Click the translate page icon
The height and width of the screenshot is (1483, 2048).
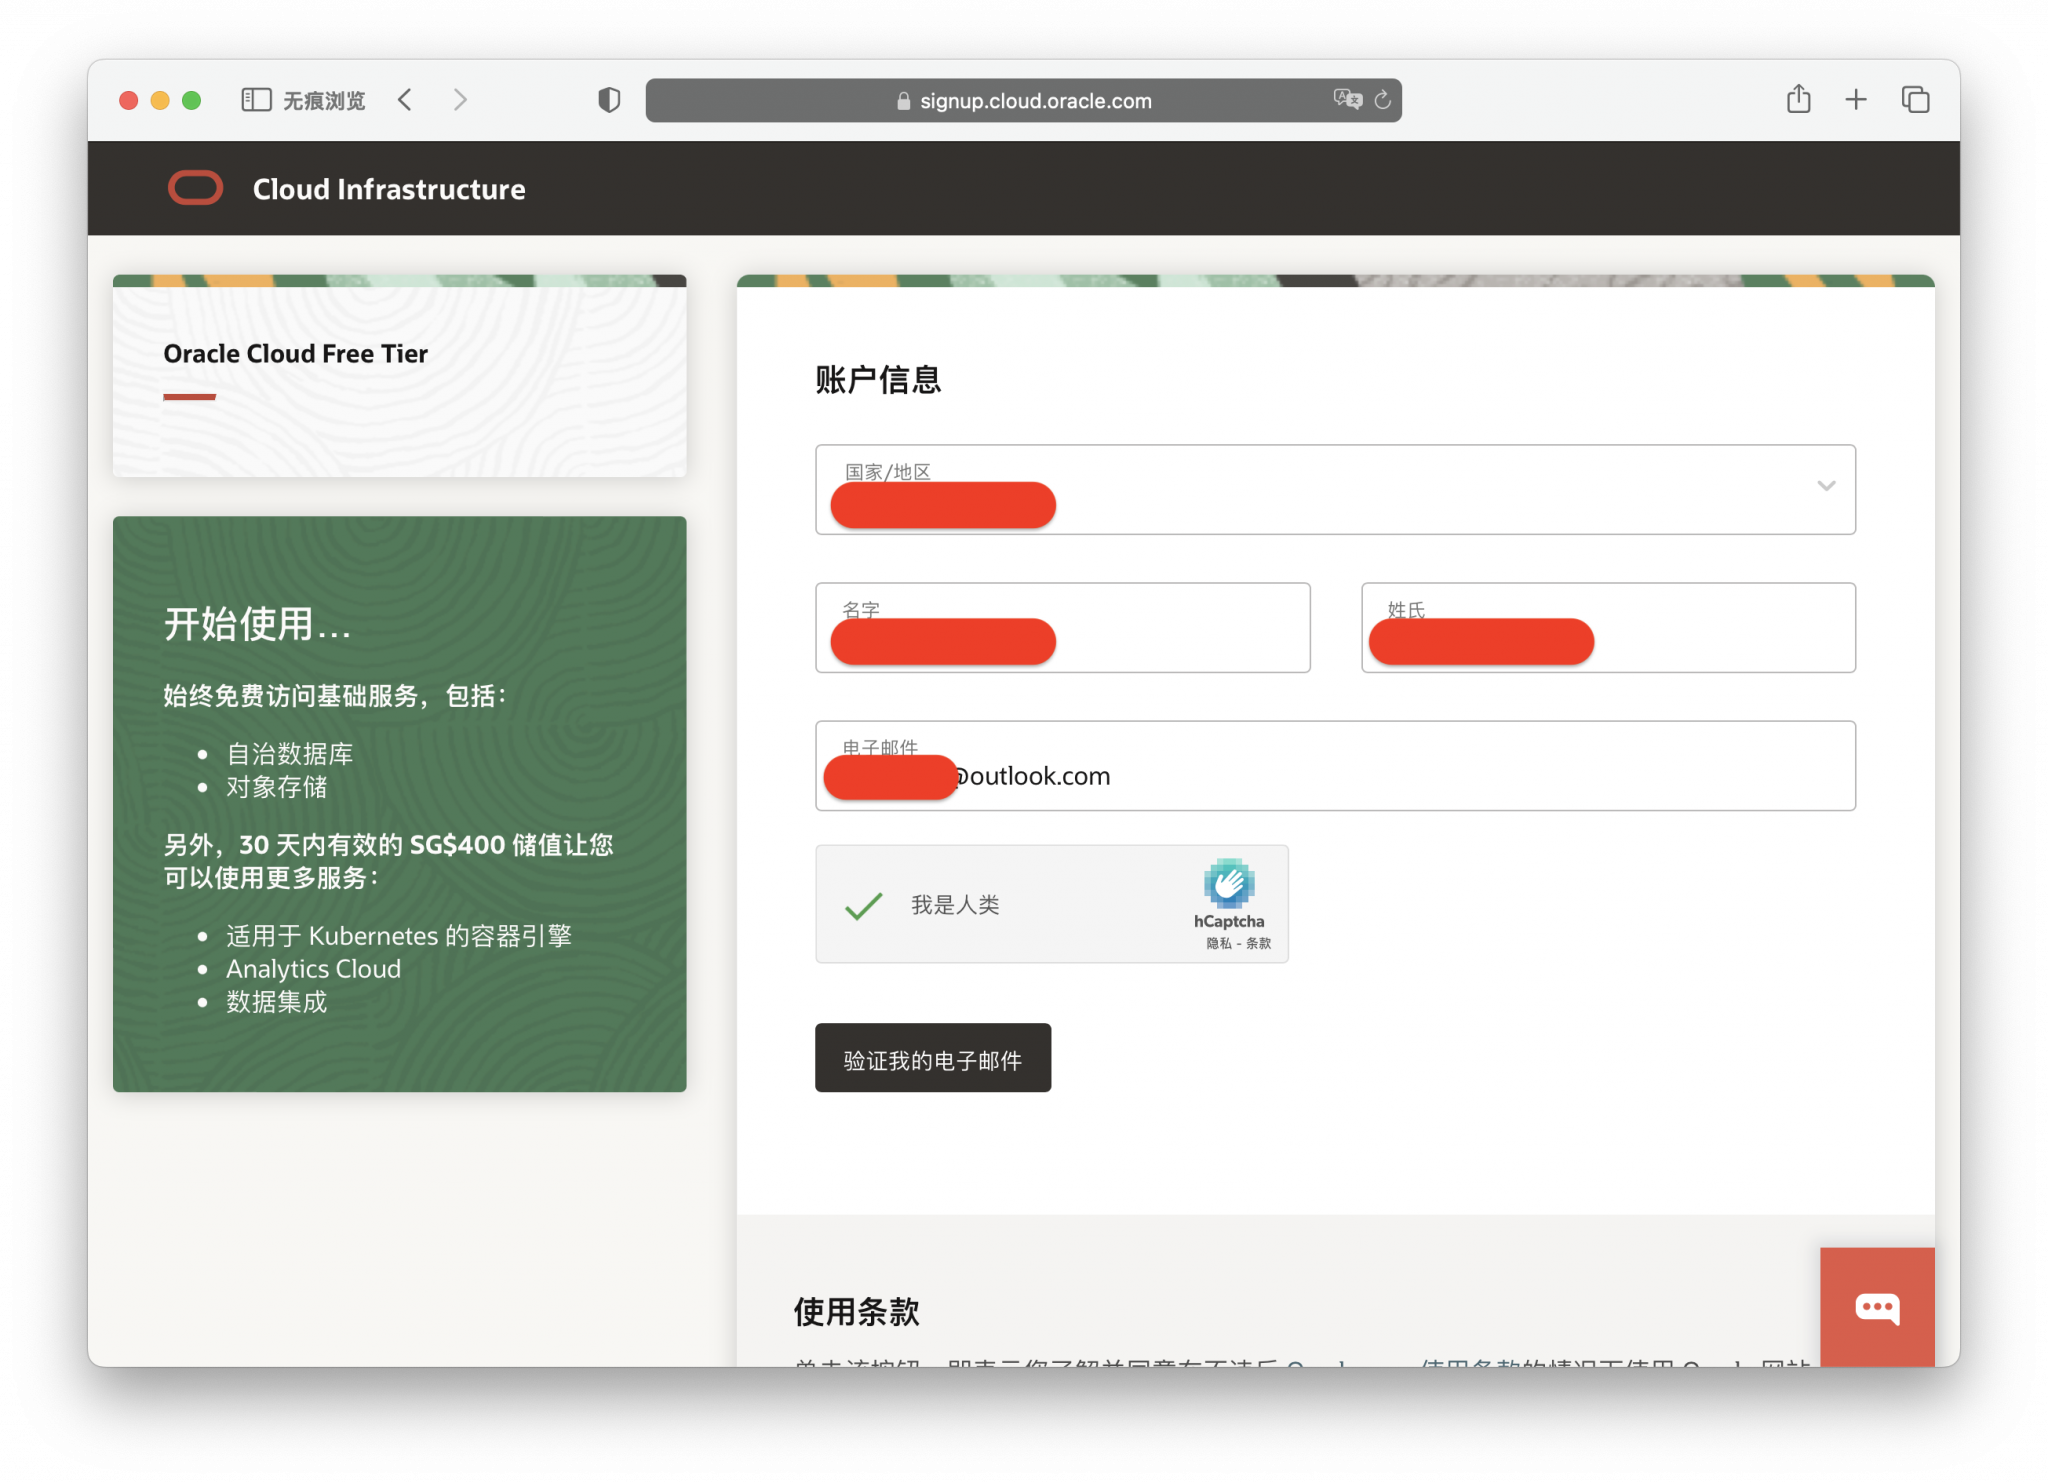[x=1347, y=99]
